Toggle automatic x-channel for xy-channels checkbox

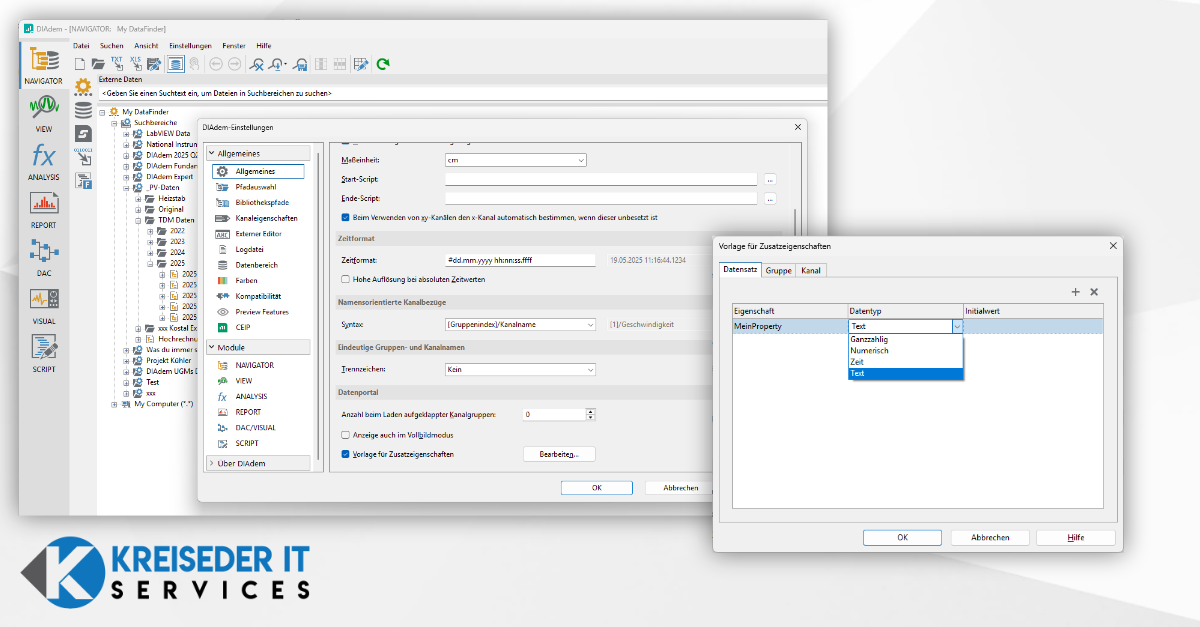pyautogui.click(x=346, y=217)
